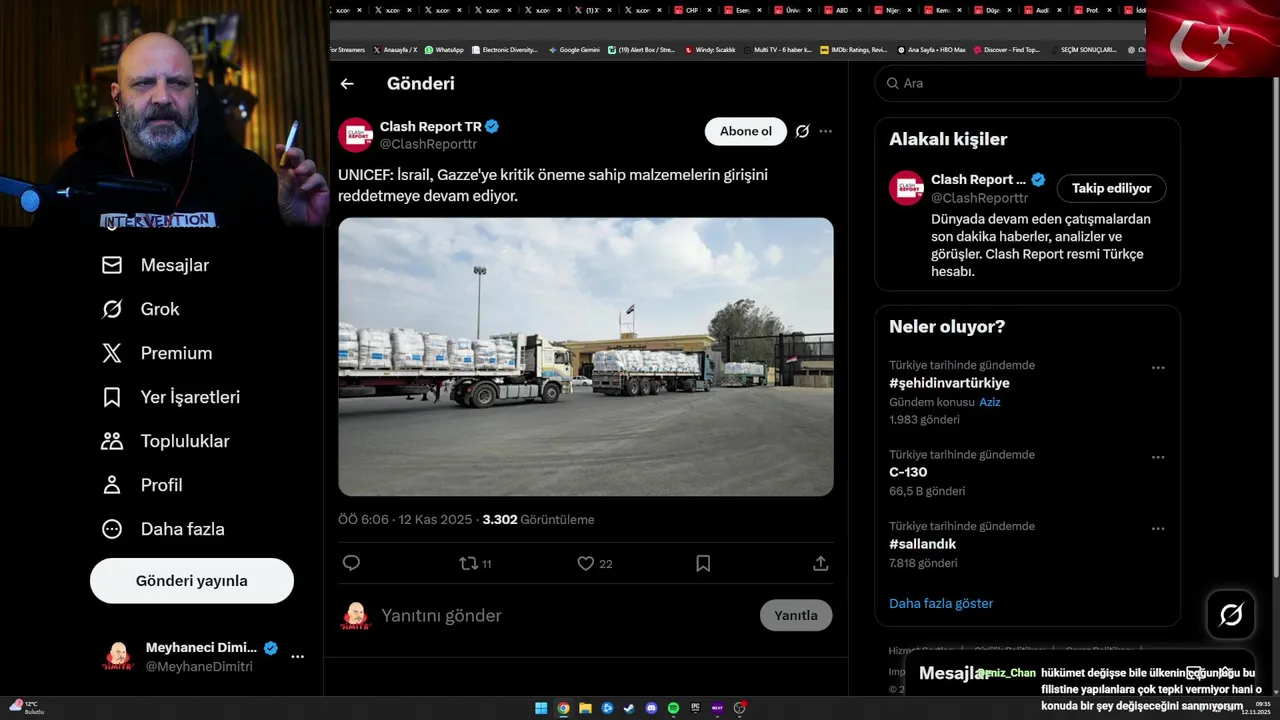Open Grok in the sidebar
1280x720 pixels.
tap(141, 309)
